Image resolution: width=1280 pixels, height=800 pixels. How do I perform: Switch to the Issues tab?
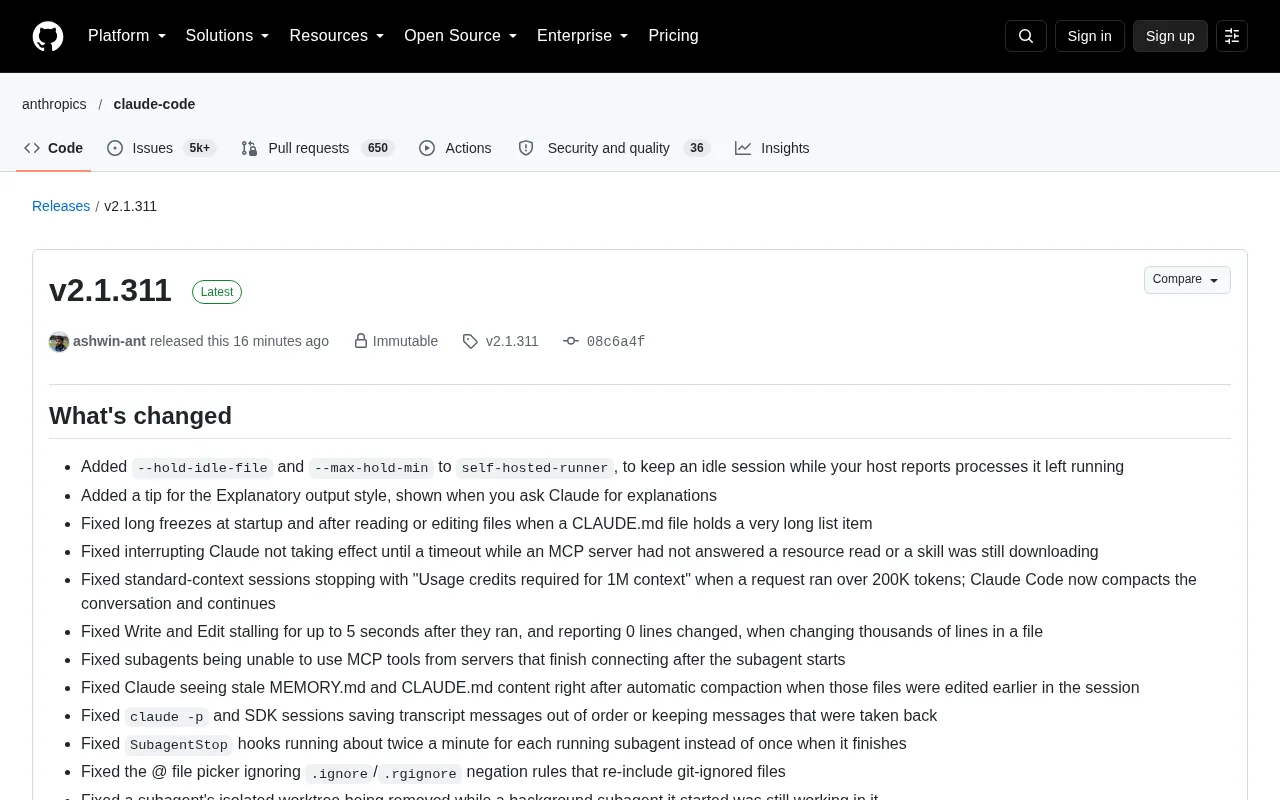point(161,148)
